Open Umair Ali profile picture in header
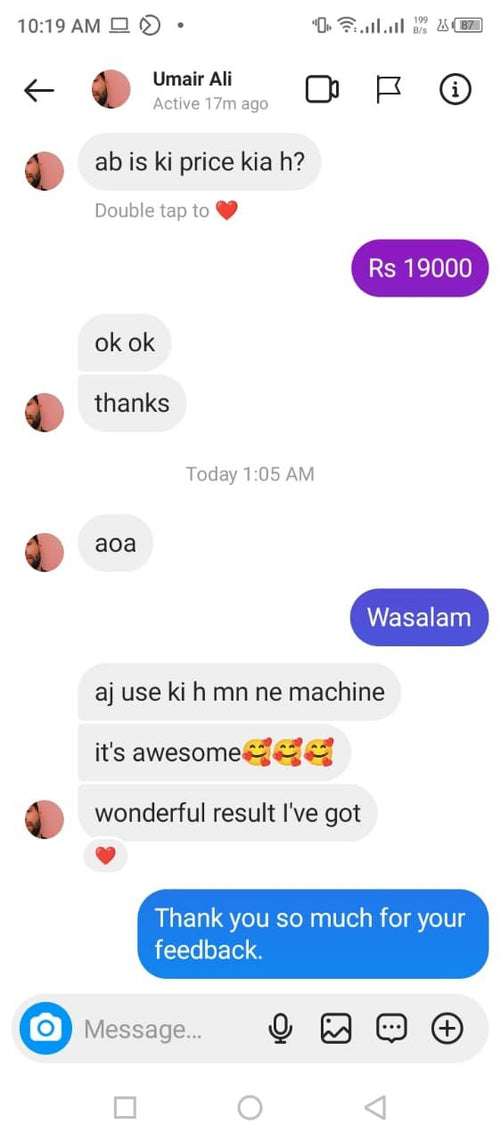 [111, 89]
